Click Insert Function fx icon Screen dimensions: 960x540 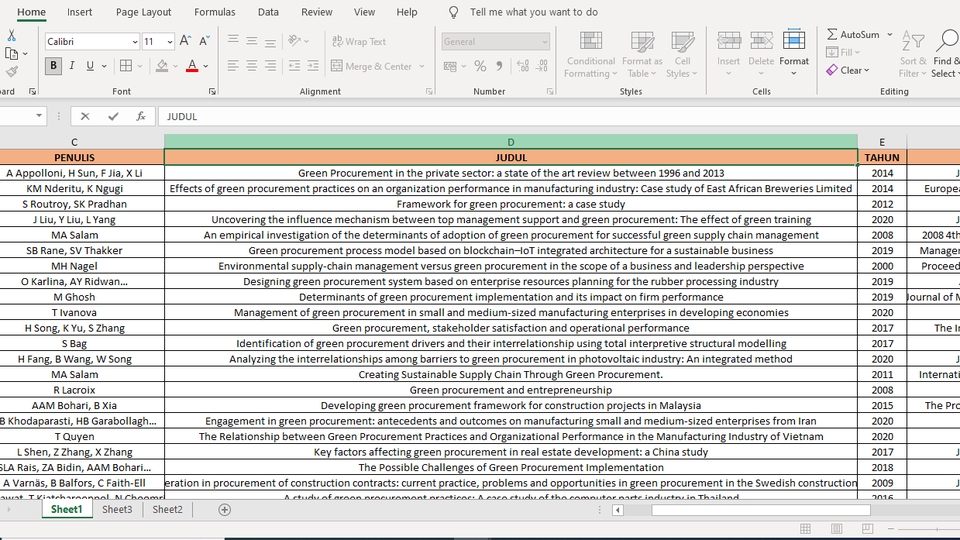[141, 116]
